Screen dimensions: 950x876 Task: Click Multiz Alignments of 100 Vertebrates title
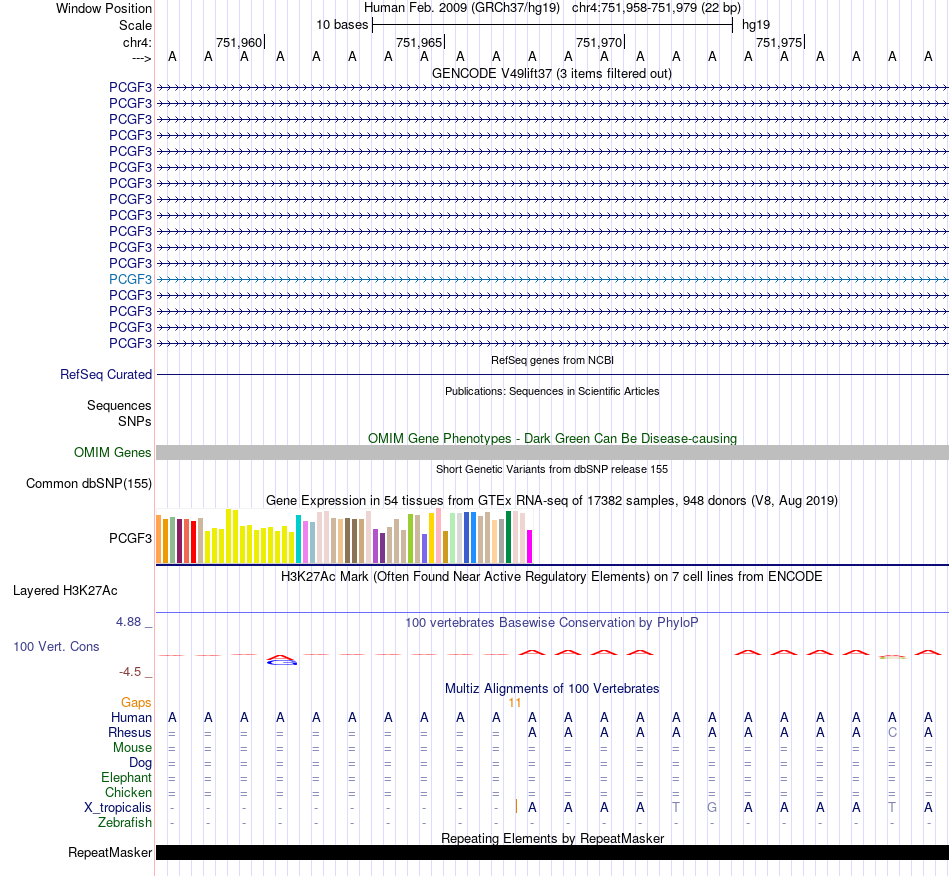coord(552,688)
